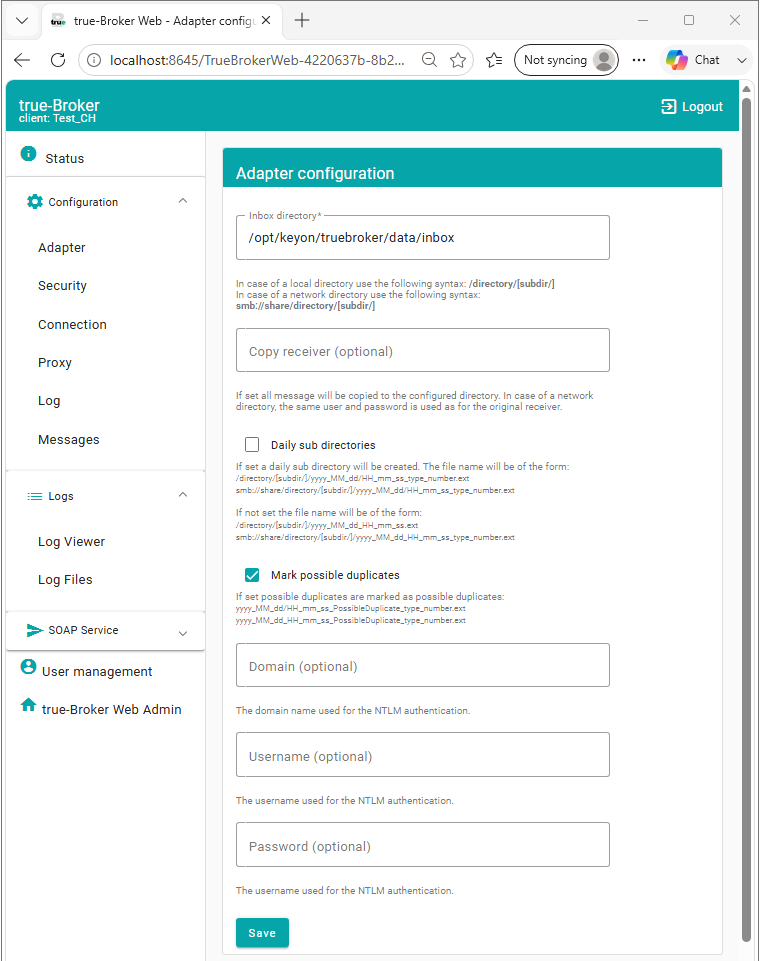760x961 pixels.
Task: Open the Log Files page
Action: click(x=66, y=580)
